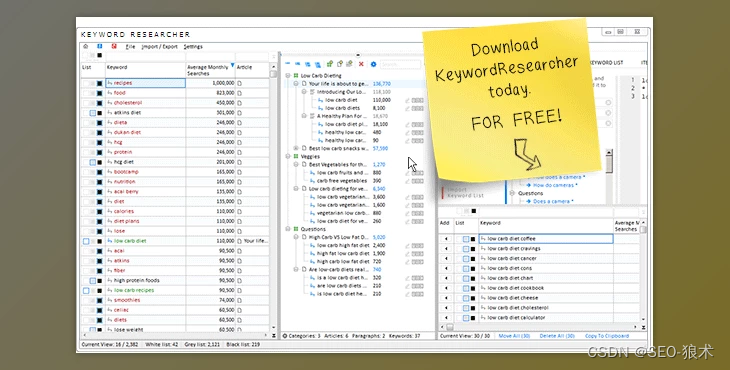The width and height of the screenshot is (730, 370).
Task: Select the dukan diet keyword
Action: (127, 133)
